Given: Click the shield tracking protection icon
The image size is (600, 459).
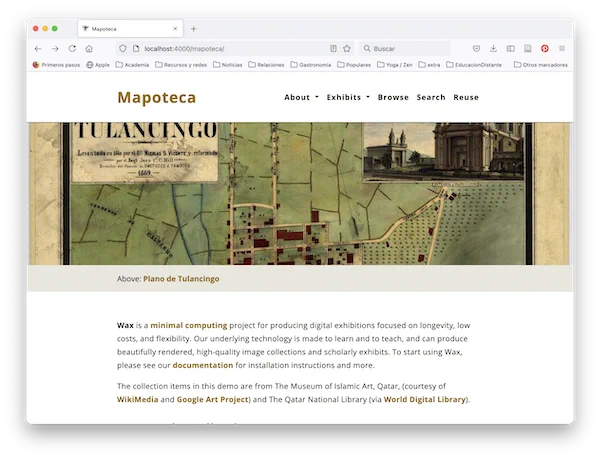Looking at the screenshot, I should tap(122, 49).
